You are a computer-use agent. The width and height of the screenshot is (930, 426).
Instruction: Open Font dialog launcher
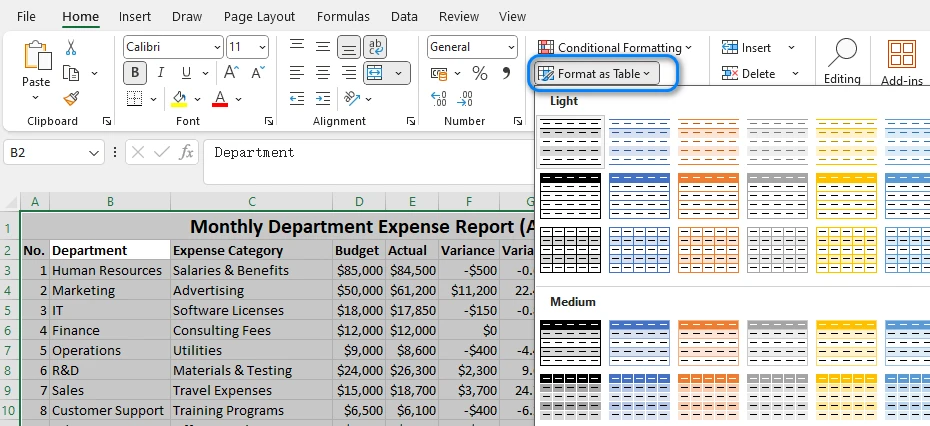[269, 121]
